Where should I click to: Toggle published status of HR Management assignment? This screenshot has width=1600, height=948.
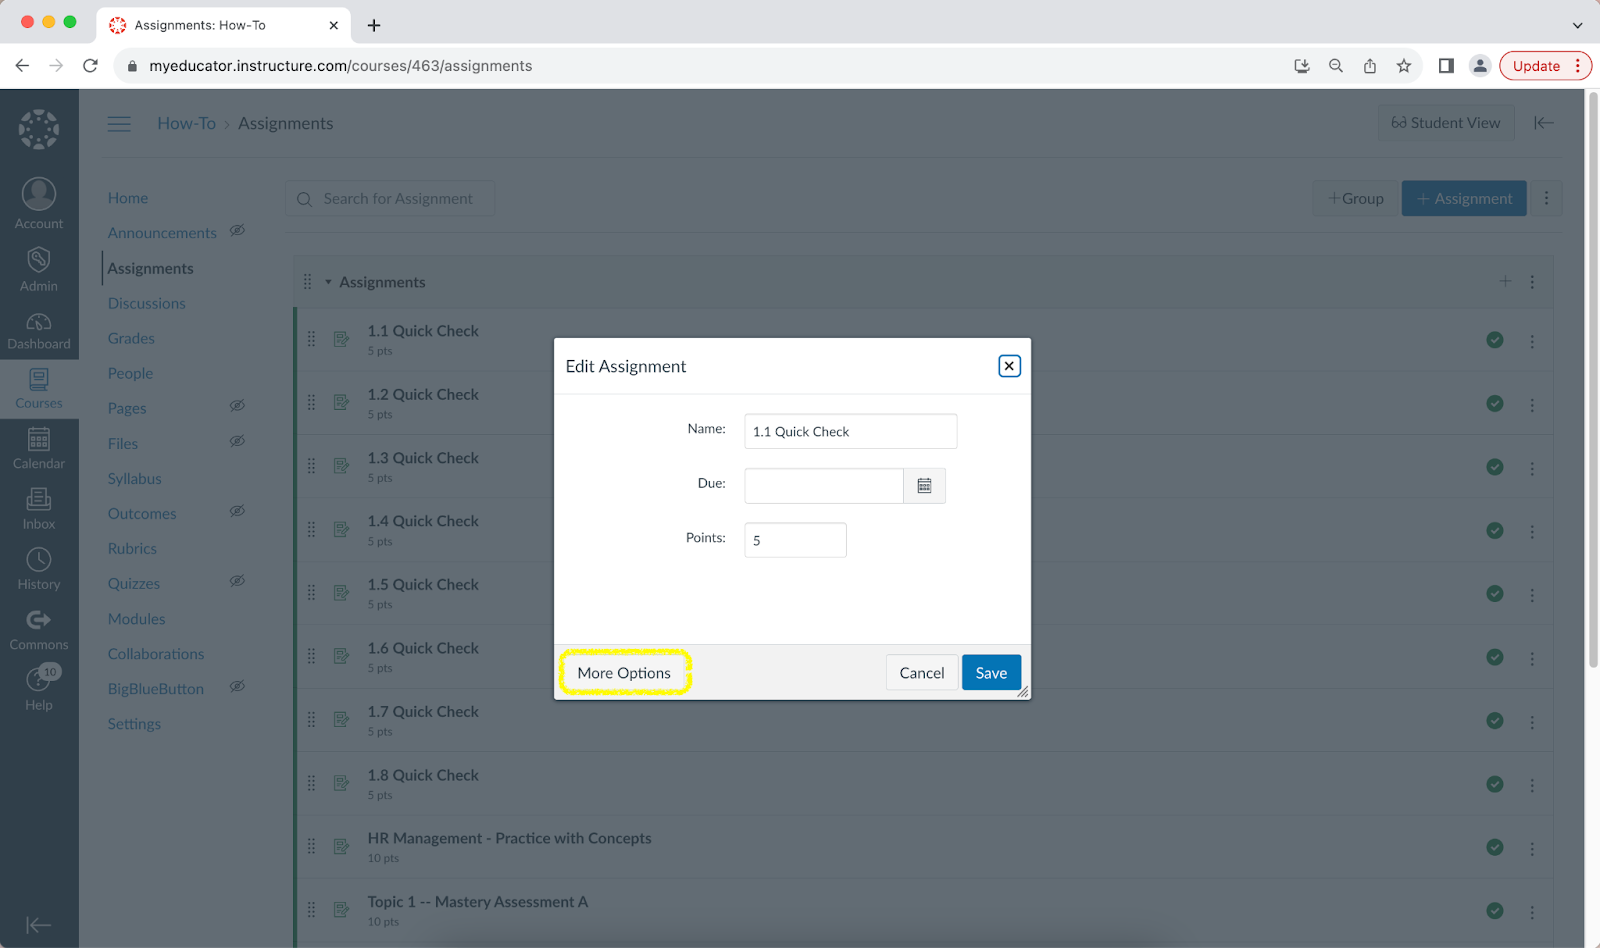click(x=1495, y=847)
